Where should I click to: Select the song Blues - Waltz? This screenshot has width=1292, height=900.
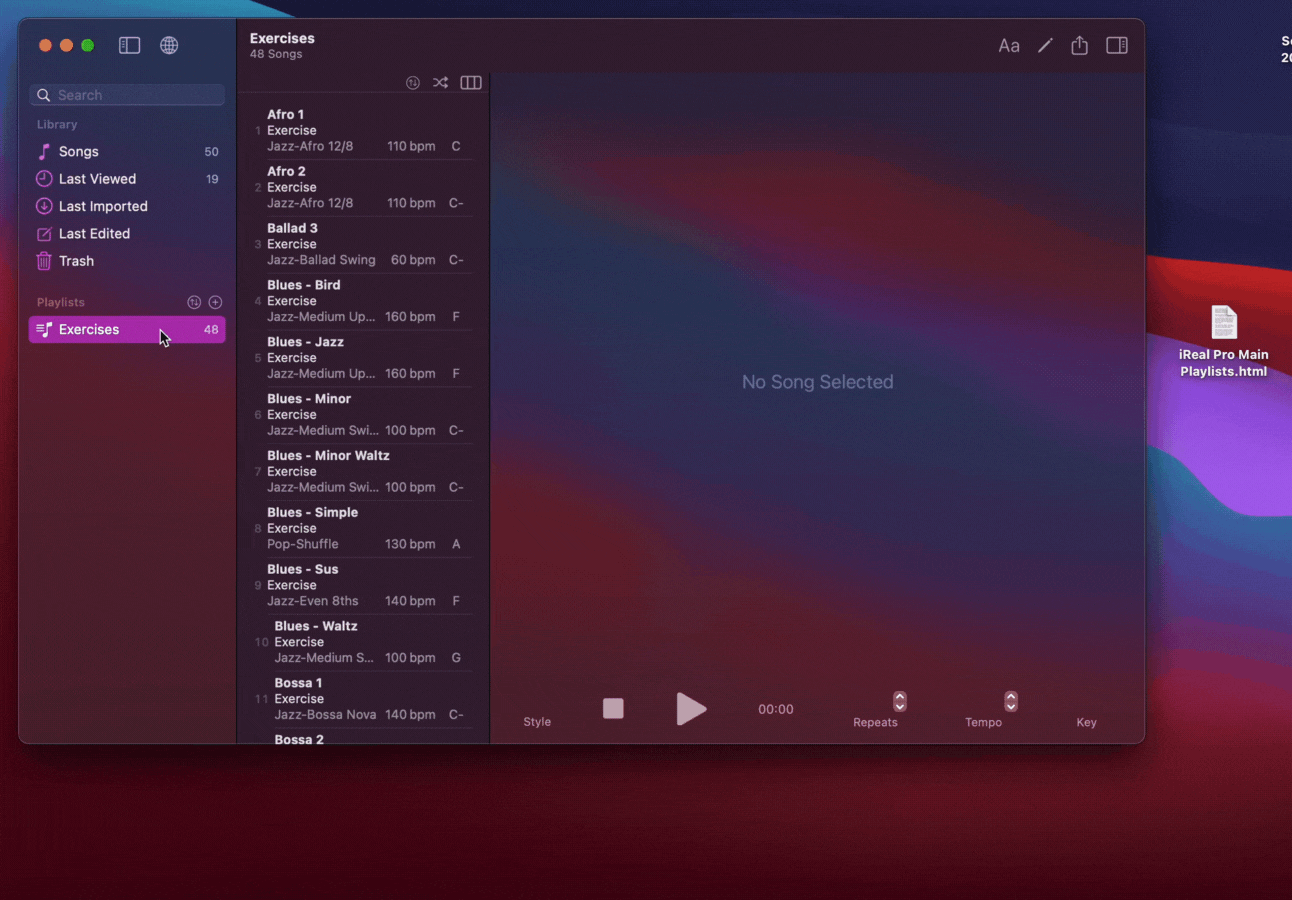click(363, 642)
